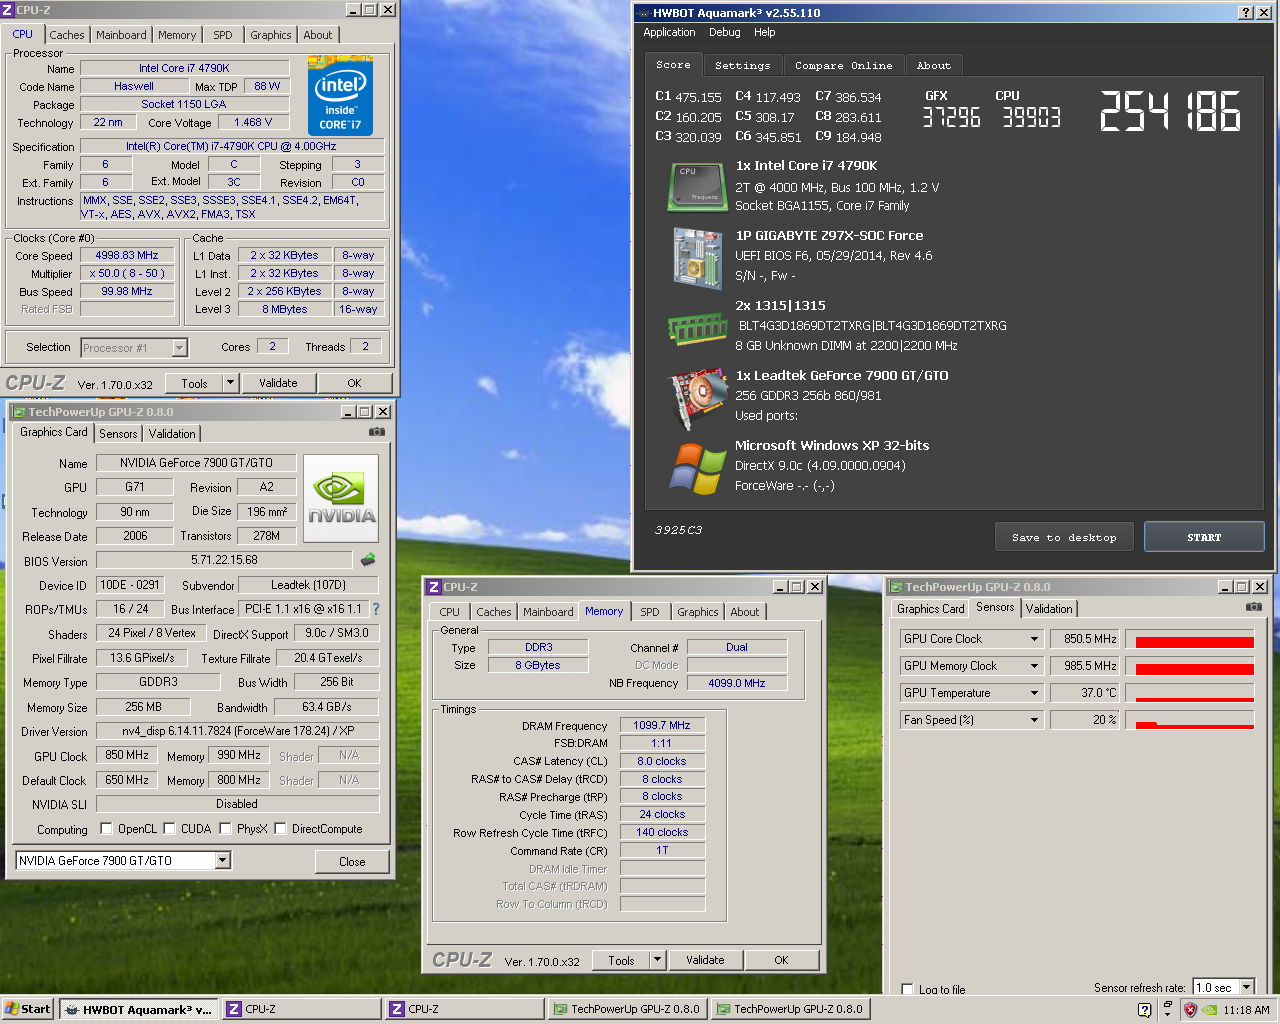Switch to Caches tab in top CPU-Z window
The image size is (1280, 1024).
click(67, 35)
